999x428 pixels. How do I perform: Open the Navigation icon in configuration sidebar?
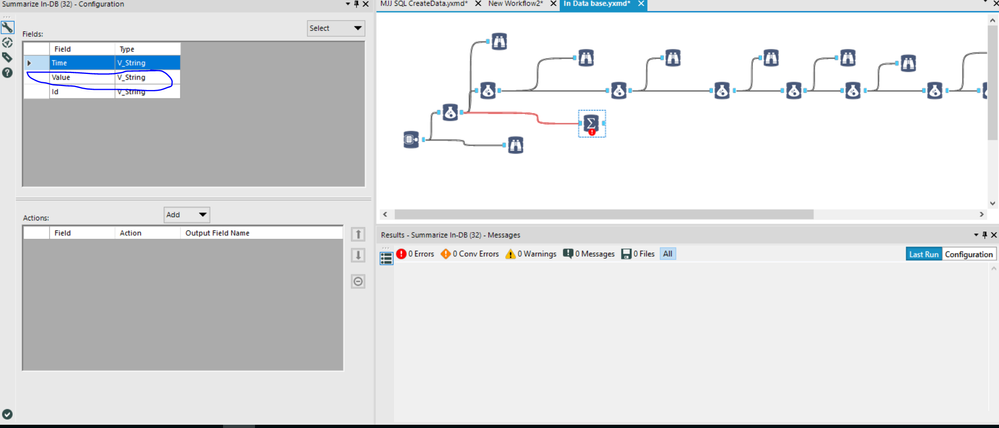[7, 43]
